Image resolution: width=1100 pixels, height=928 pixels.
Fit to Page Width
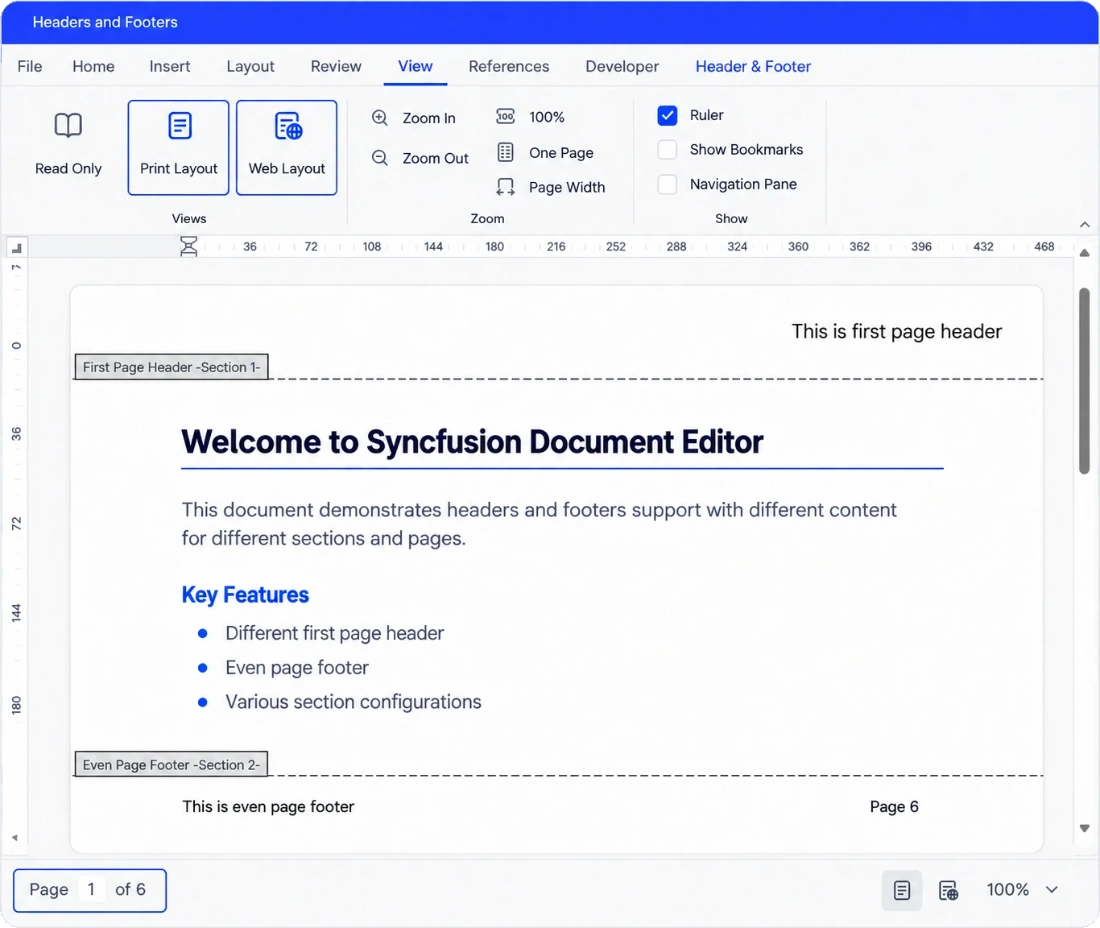click(550, 187)
